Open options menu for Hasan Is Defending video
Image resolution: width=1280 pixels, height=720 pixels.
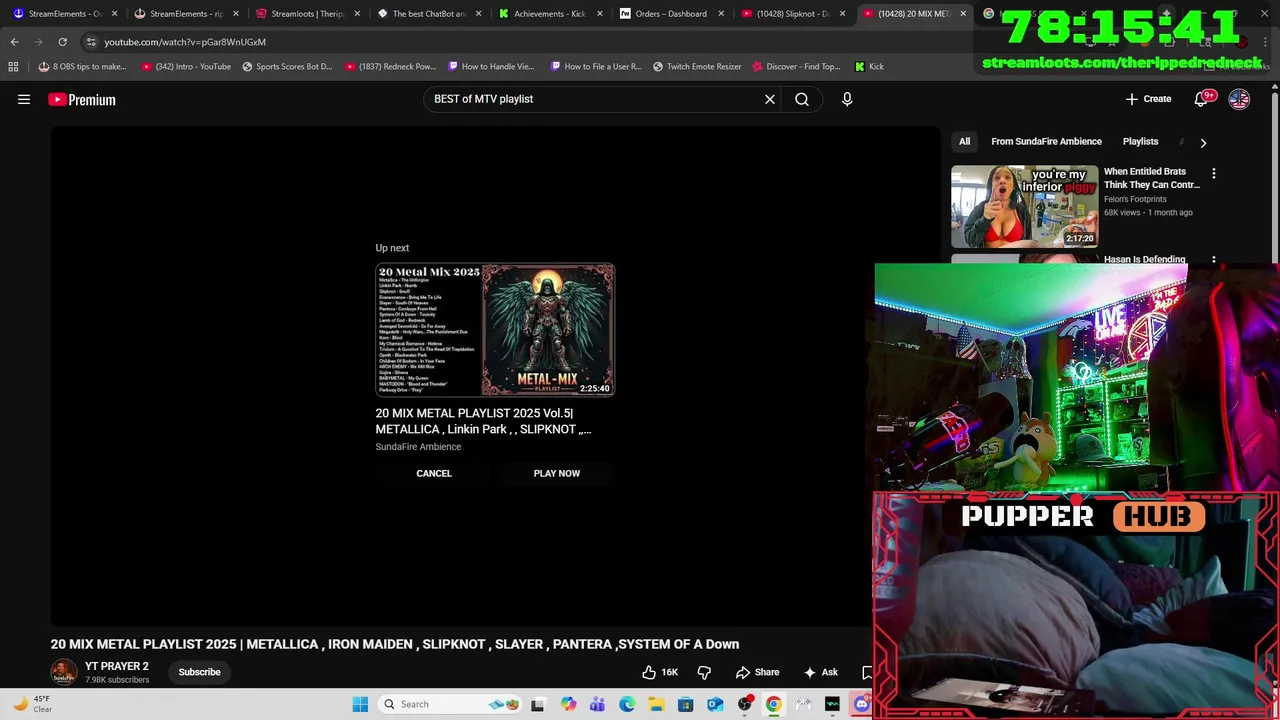coord(1214,260)
